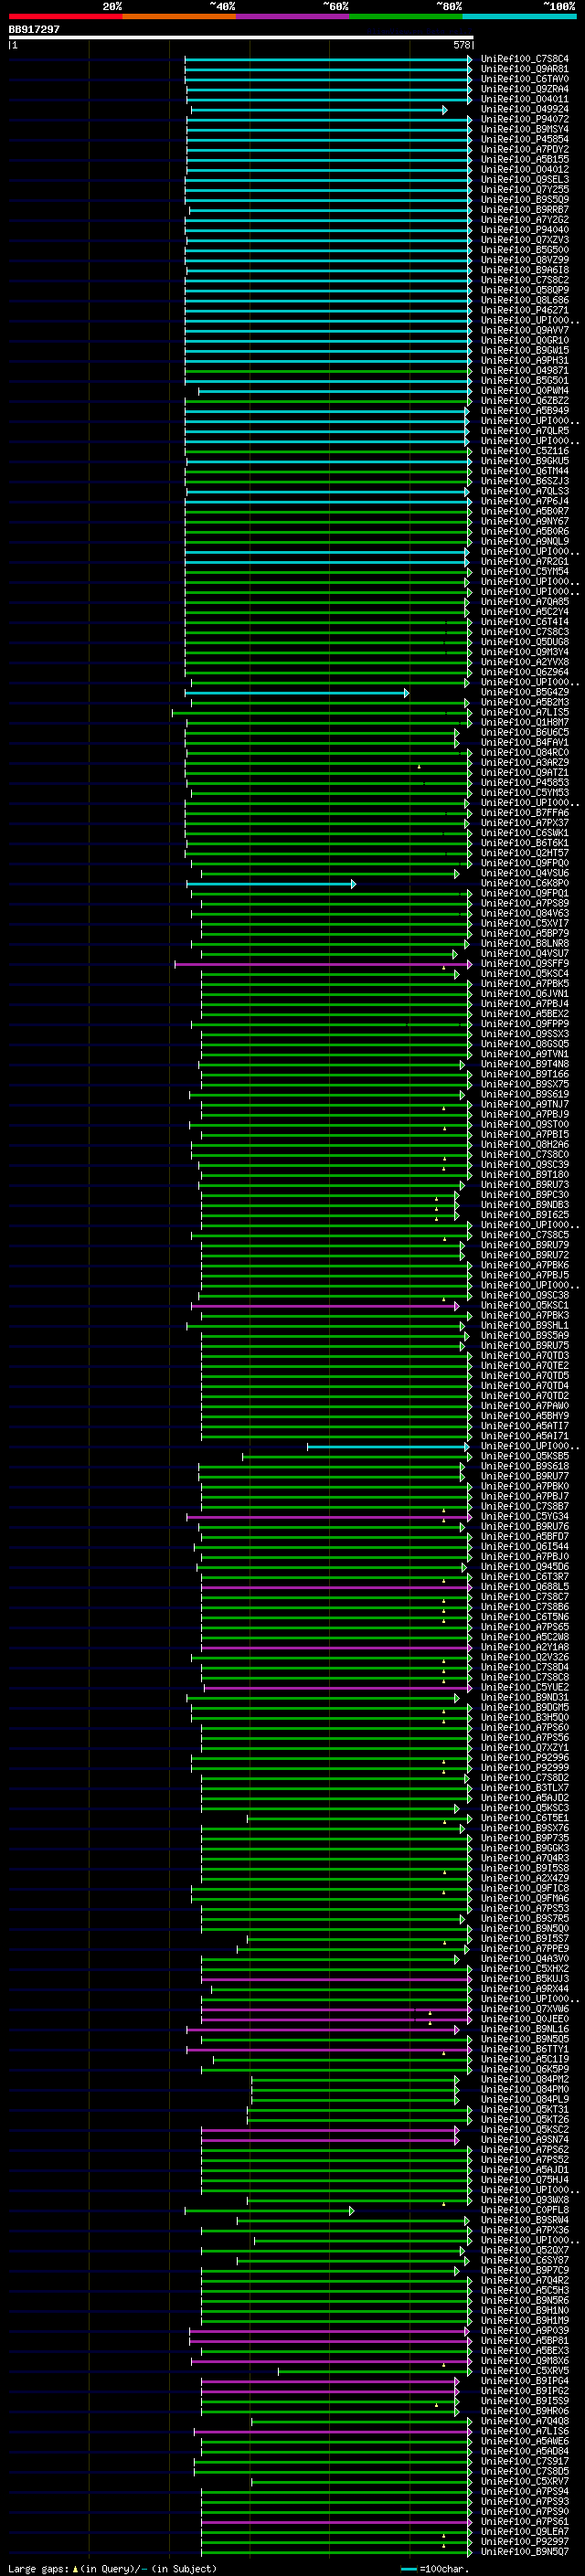Screen dimensions: 585x2576
Task: Open hit UniRef100_Q9LEA7
Action: 524,2533
